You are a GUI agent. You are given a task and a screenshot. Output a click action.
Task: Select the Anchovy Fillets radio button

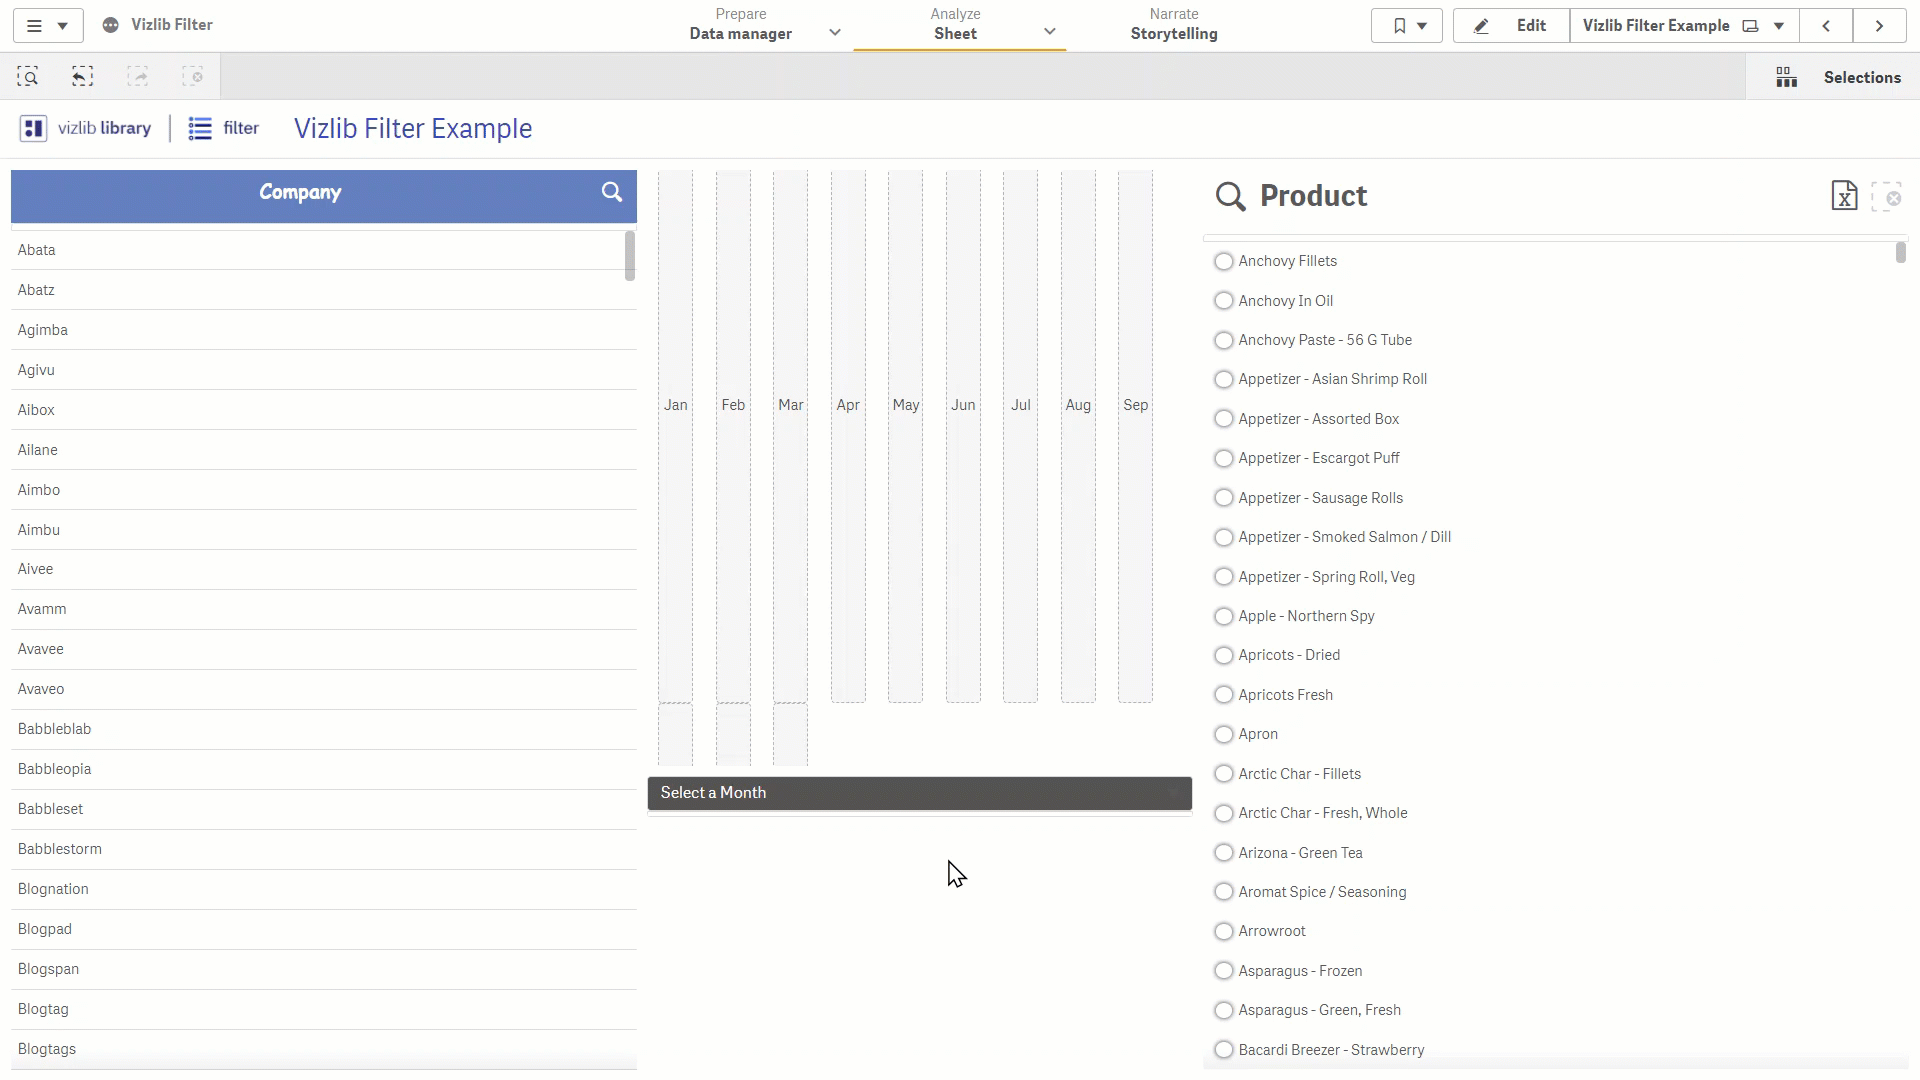point(1223,262)
